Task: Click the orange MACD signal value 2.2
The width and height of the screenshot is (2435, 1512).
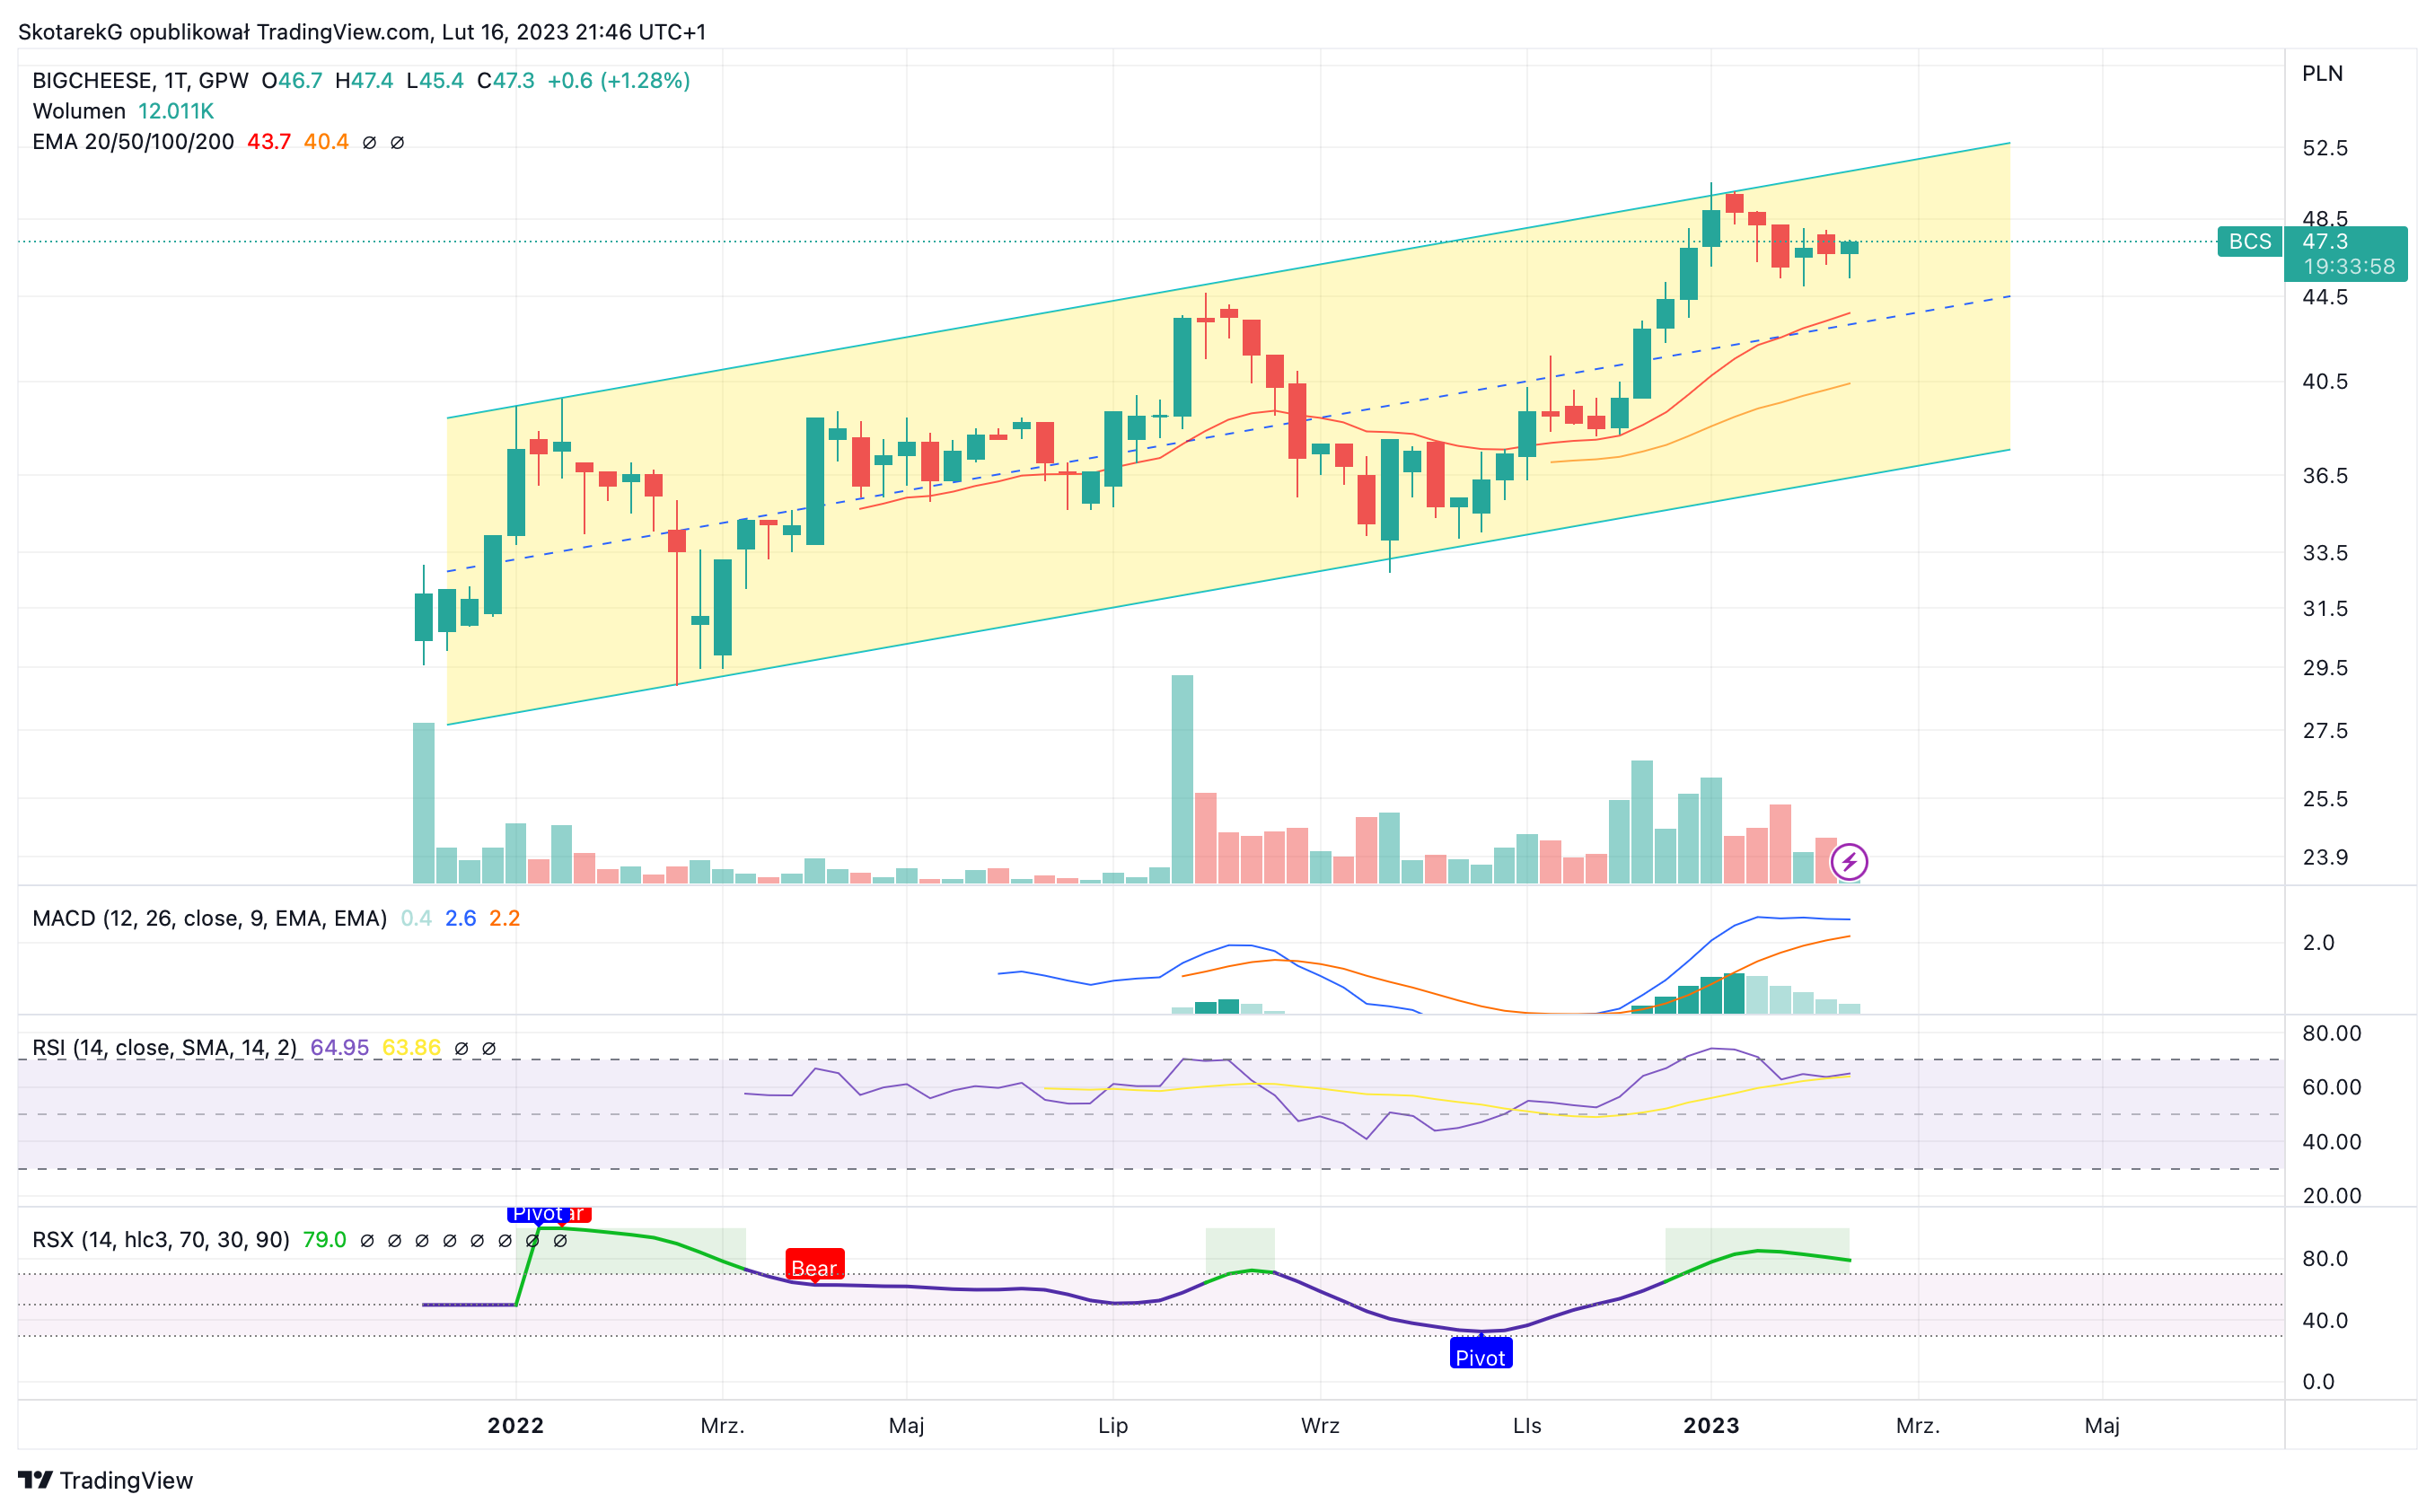Action: click(x=504, y=918)
